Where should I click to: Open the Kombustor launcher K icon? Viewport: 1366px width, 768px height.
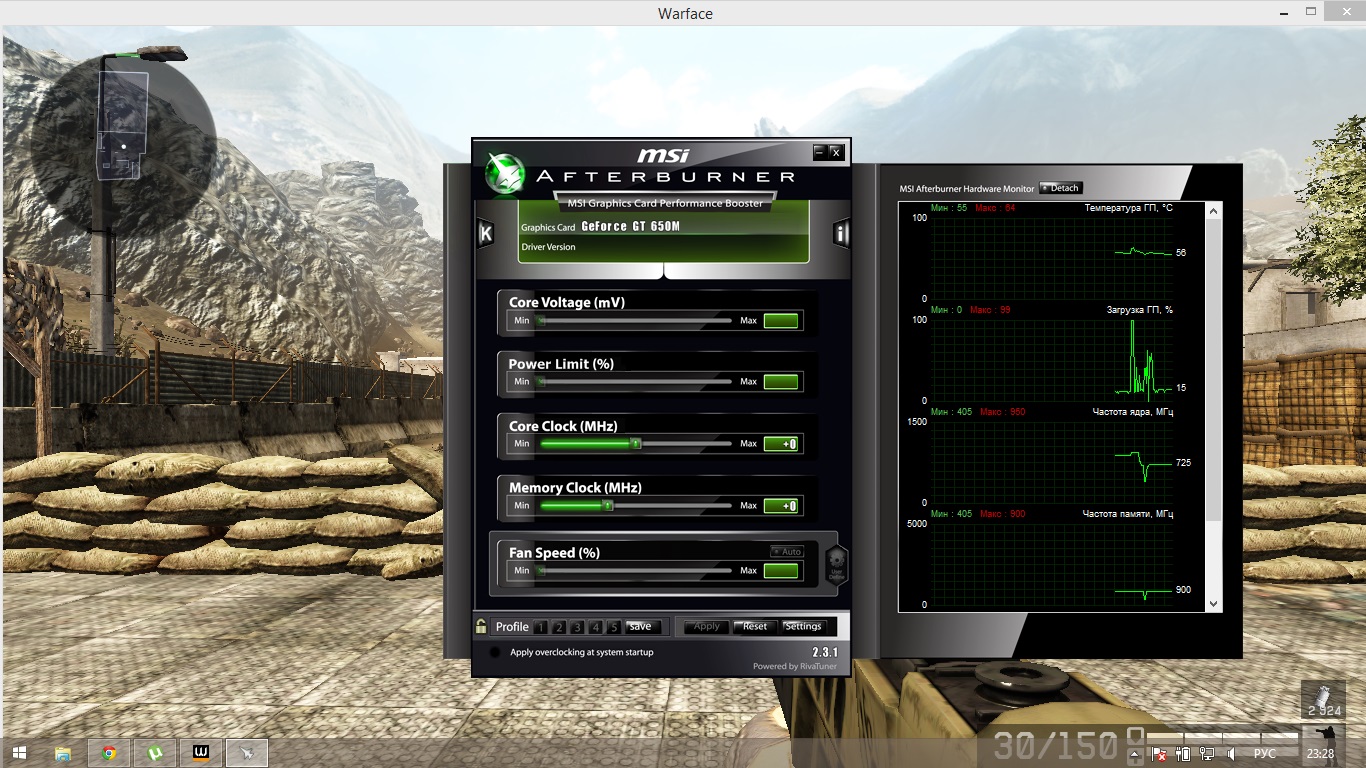(486, 234)
